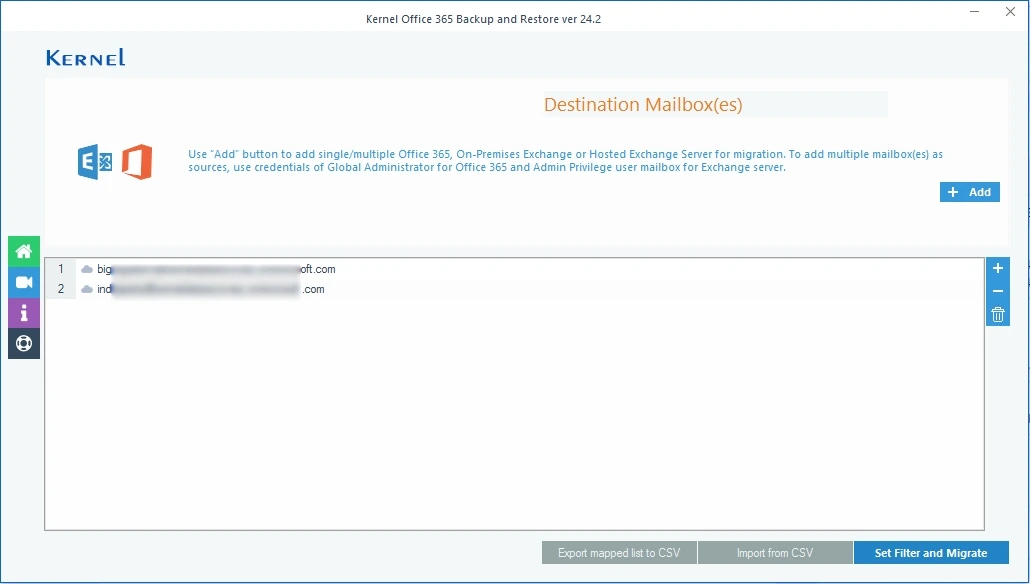Screen dimensions: 1030x584
Task: Click the Office 365 logo icon
Action: tap(137, 162)
